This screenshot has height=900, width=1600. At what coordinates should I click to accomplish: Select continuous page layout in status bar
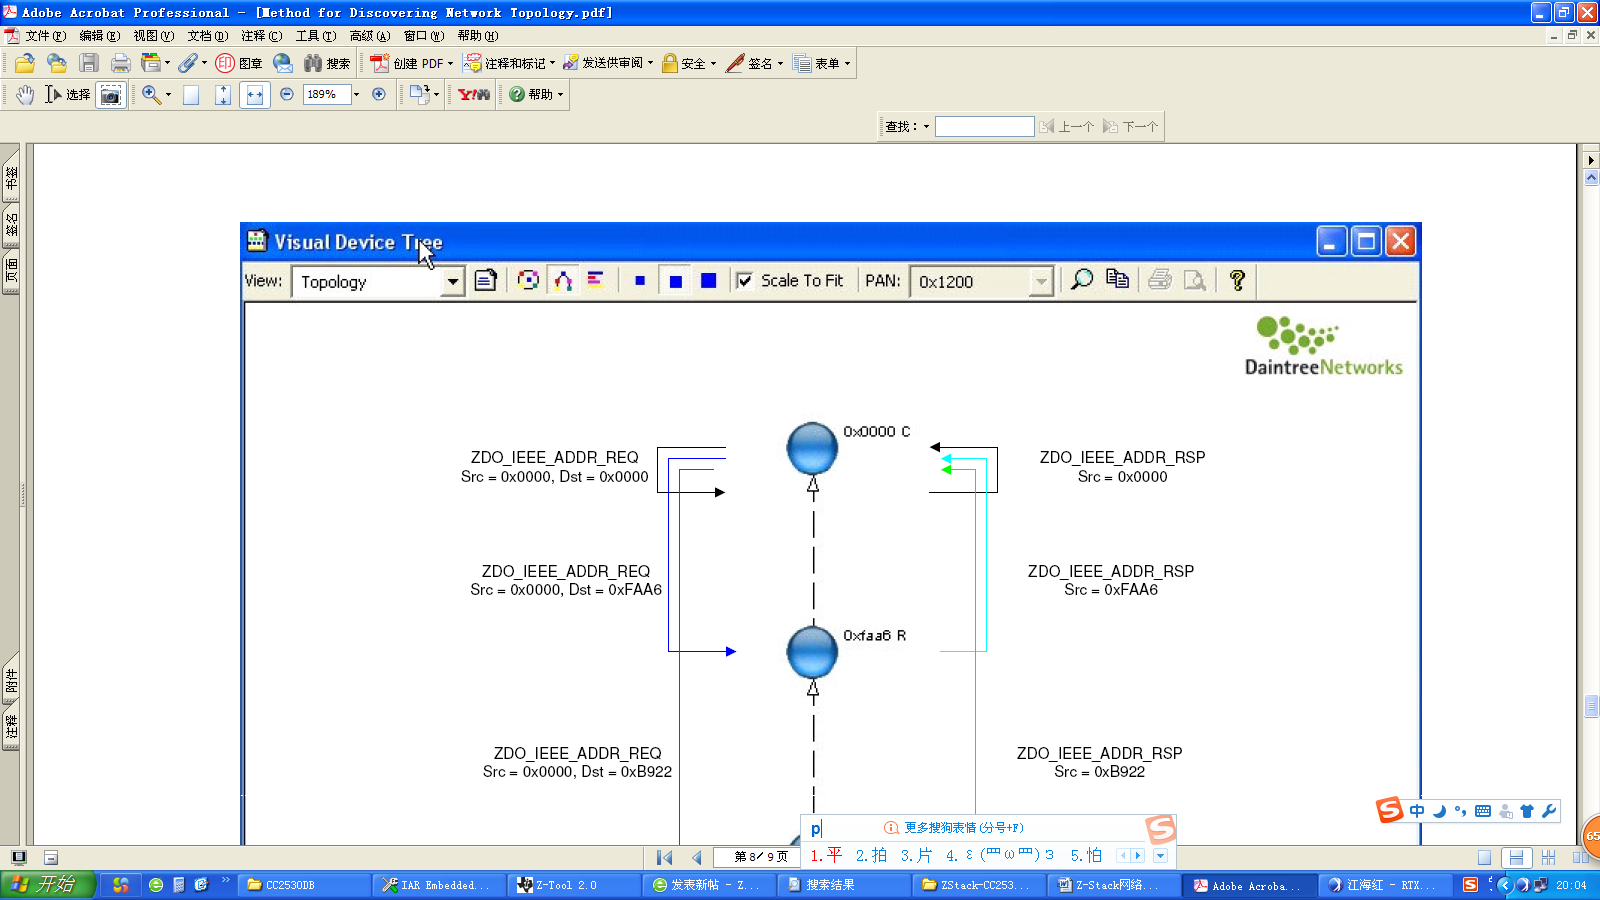1516,857
